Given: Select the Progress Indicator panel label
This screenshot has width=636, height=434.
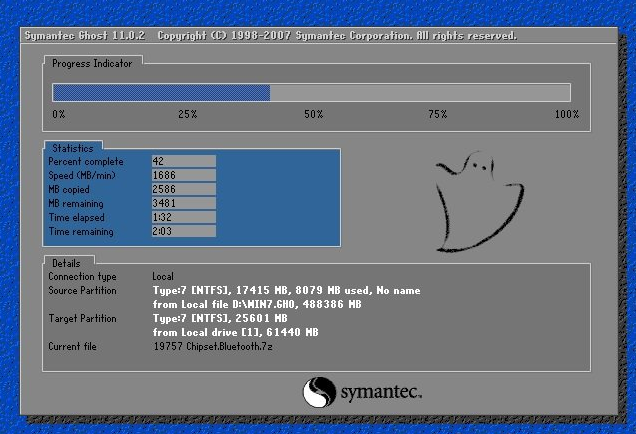Looking at the screenshot, I should 92,64.
